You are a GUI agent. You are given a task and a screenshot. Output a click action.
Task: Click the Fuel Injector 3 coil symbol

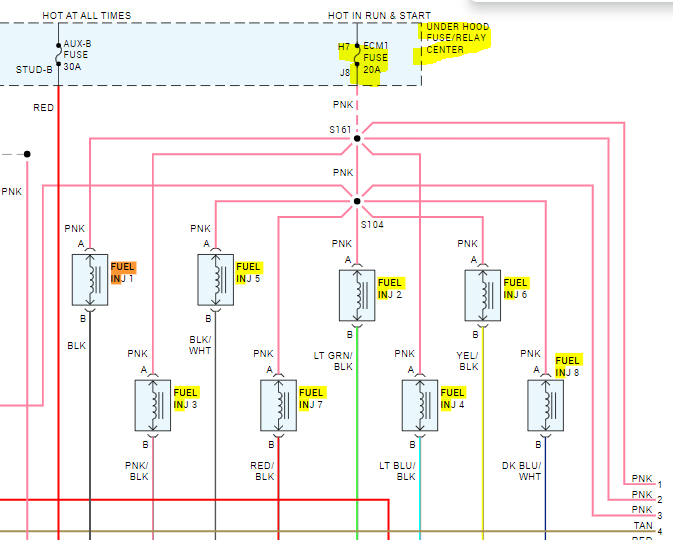click(153, 405)
